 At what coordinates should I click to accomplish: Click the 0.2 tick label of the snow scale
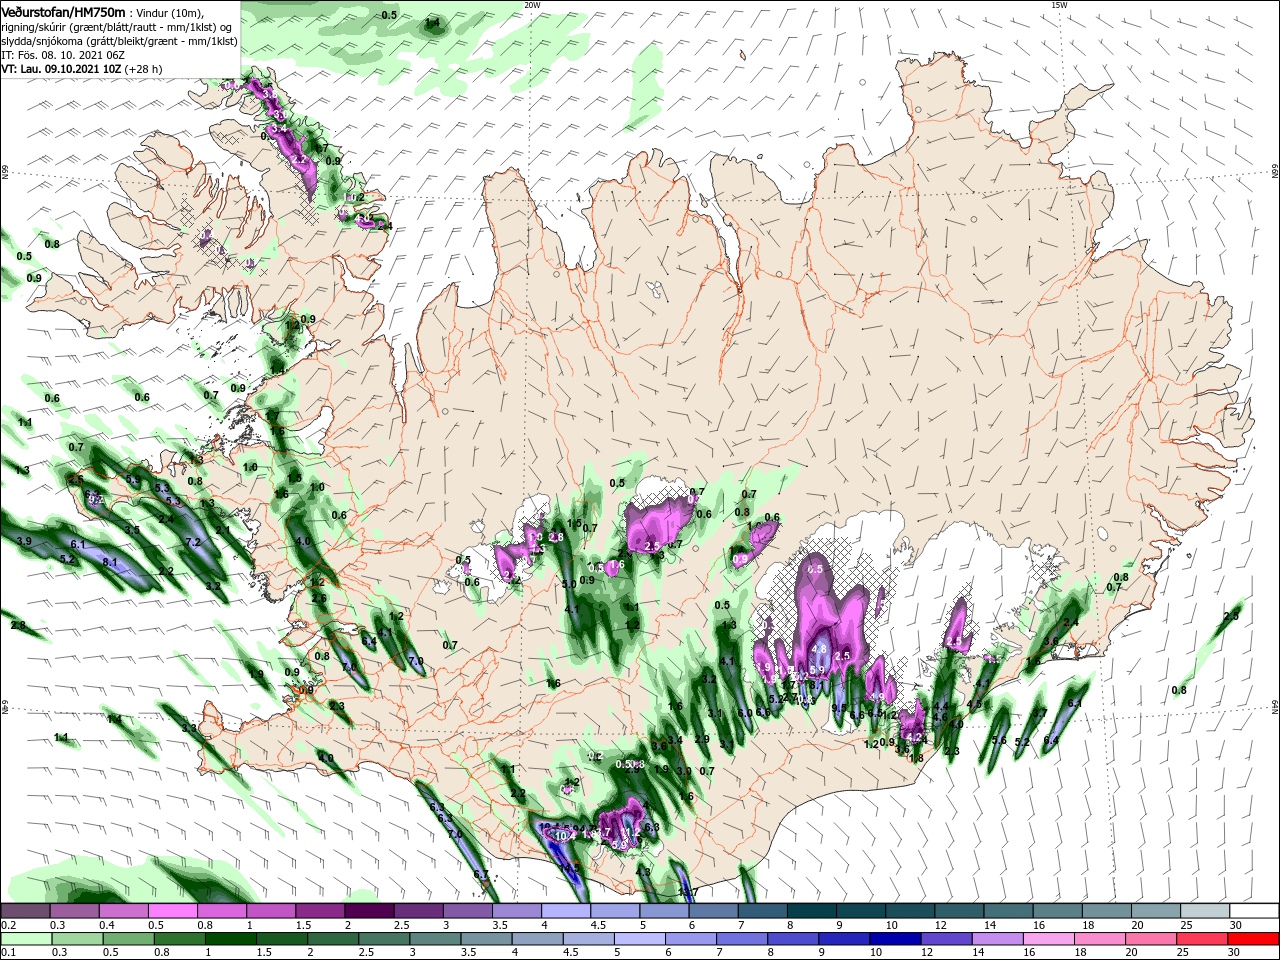click(x=9, y=925)
